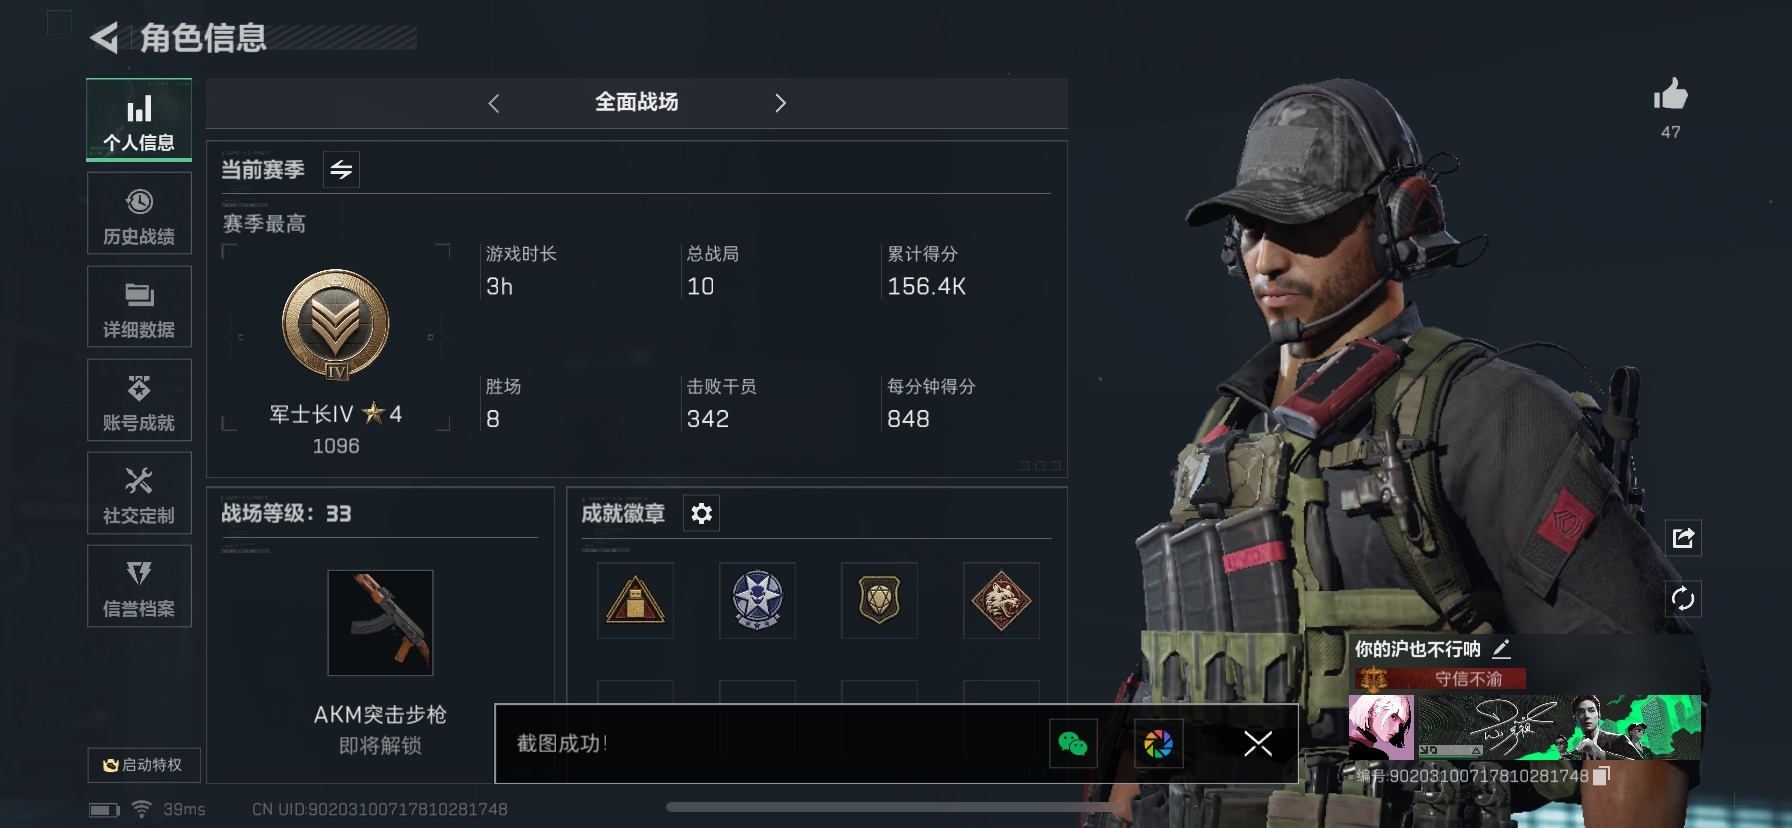Switch to the previous game mode

point(493,103)
